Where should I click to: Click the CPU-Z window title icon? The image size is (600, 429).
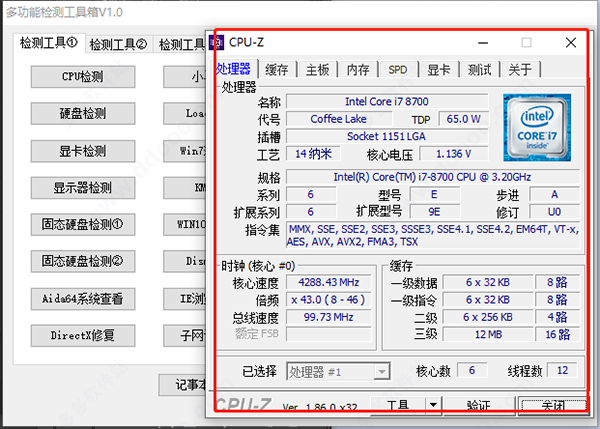point(217,42)
